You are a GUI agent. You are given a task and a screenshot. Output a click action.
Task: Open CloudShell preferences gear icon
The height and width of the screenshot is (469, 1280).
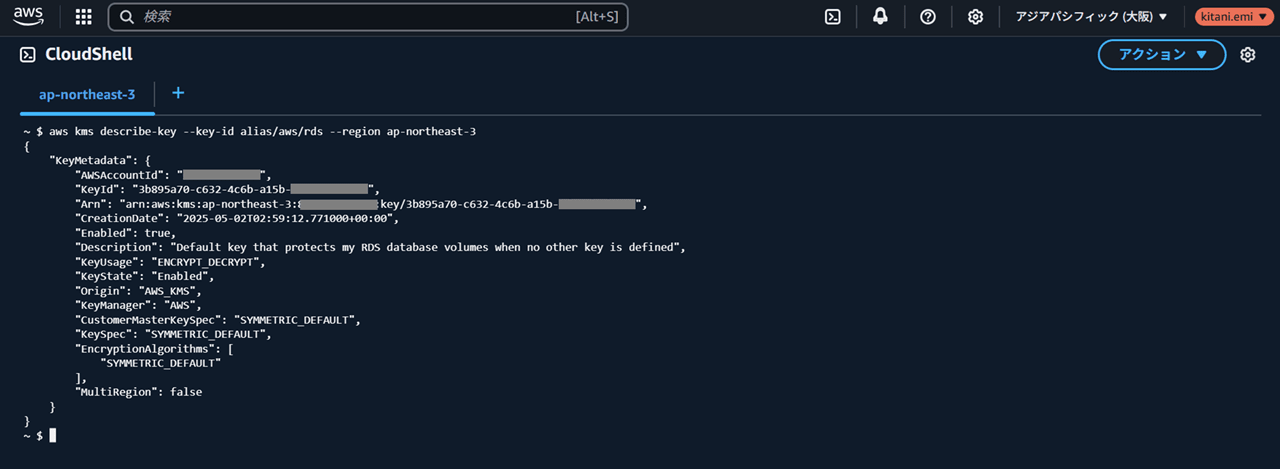pos(1248,55)
